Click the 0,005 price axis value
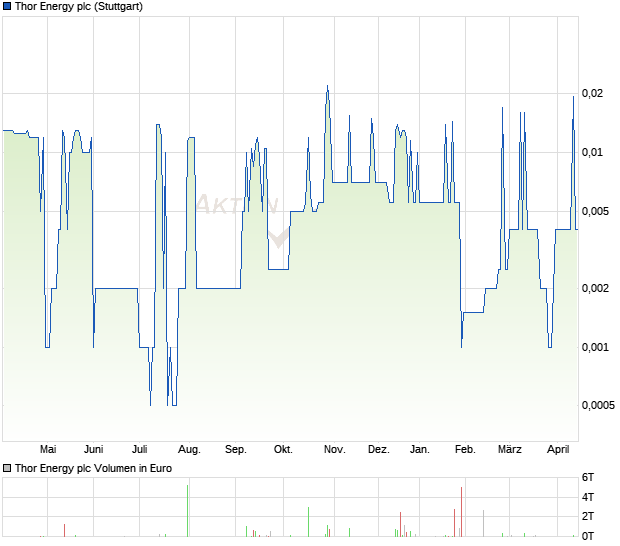The image size is (620, 546). [595, 212]
